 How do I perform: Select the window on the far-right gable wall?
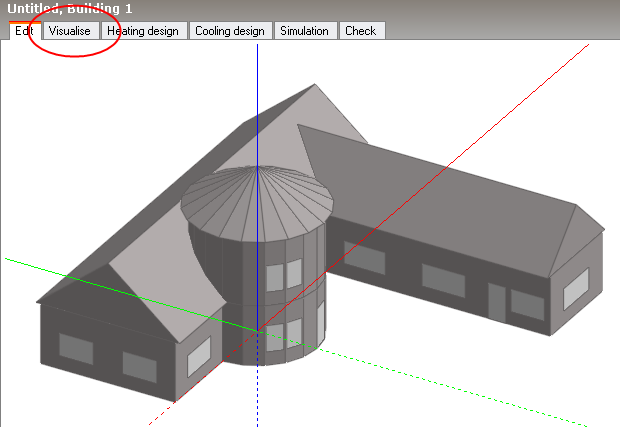576,289
